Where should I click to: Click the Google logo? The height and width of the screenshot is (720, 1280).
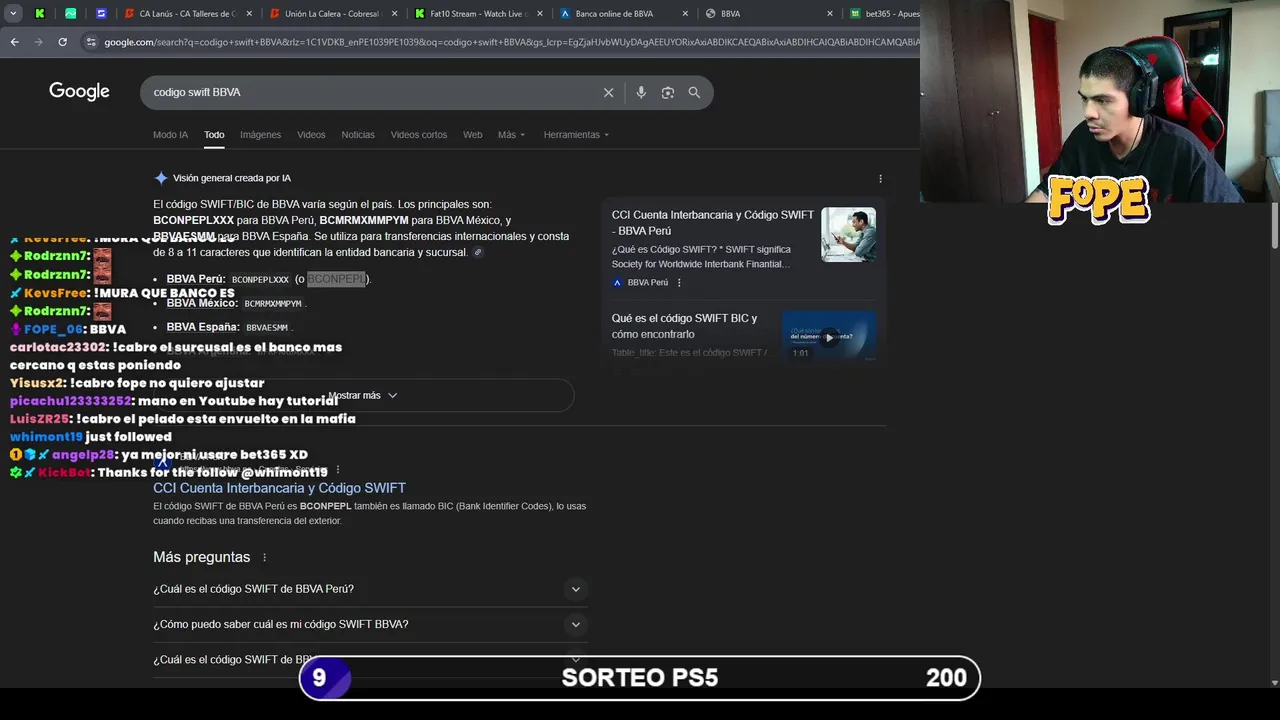(79, 92)
